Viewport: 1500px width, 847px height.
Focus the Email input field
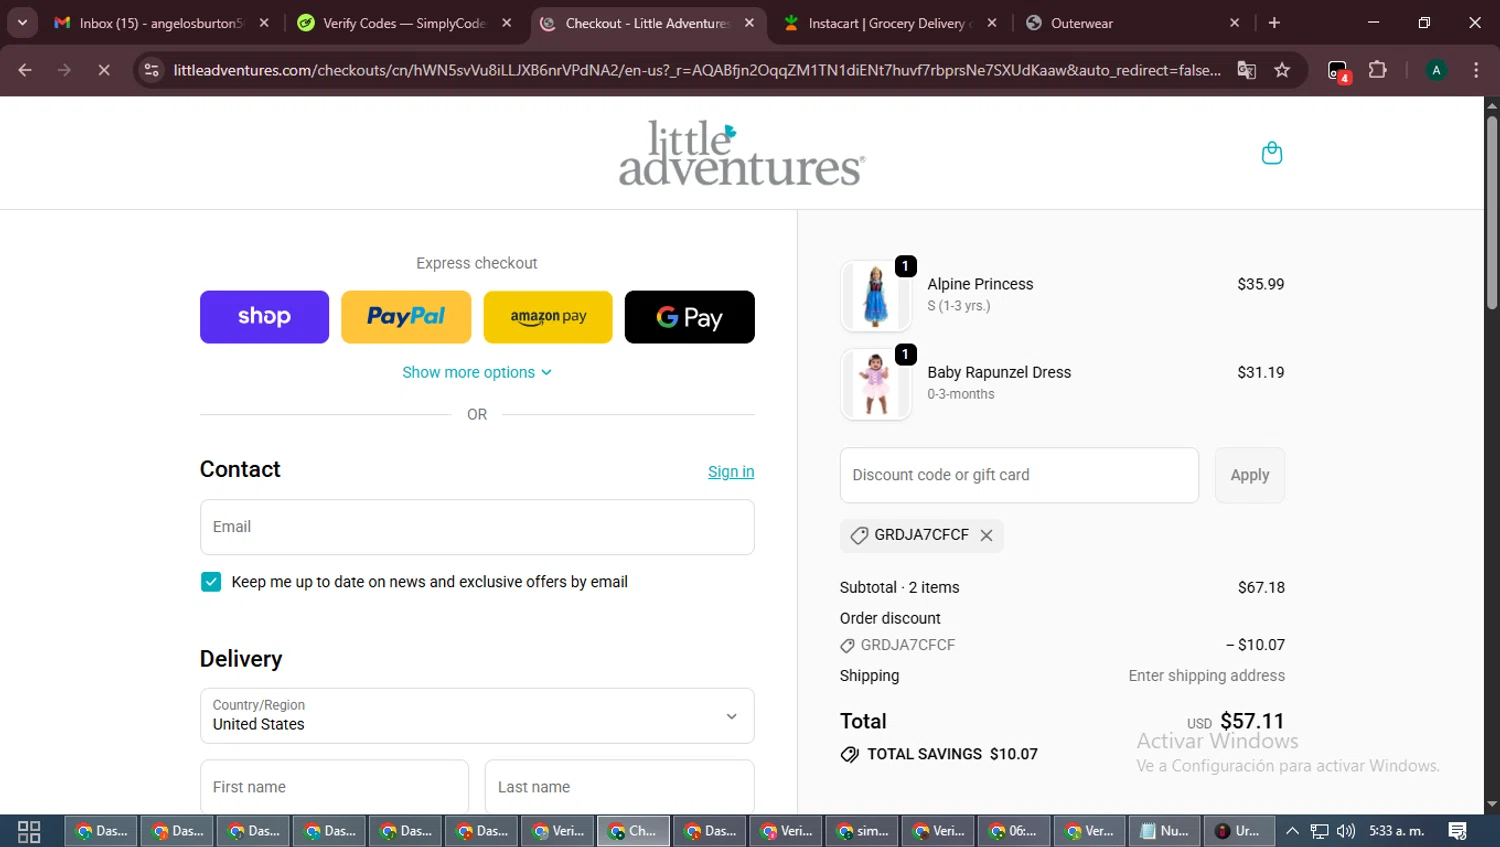(477, 527)
